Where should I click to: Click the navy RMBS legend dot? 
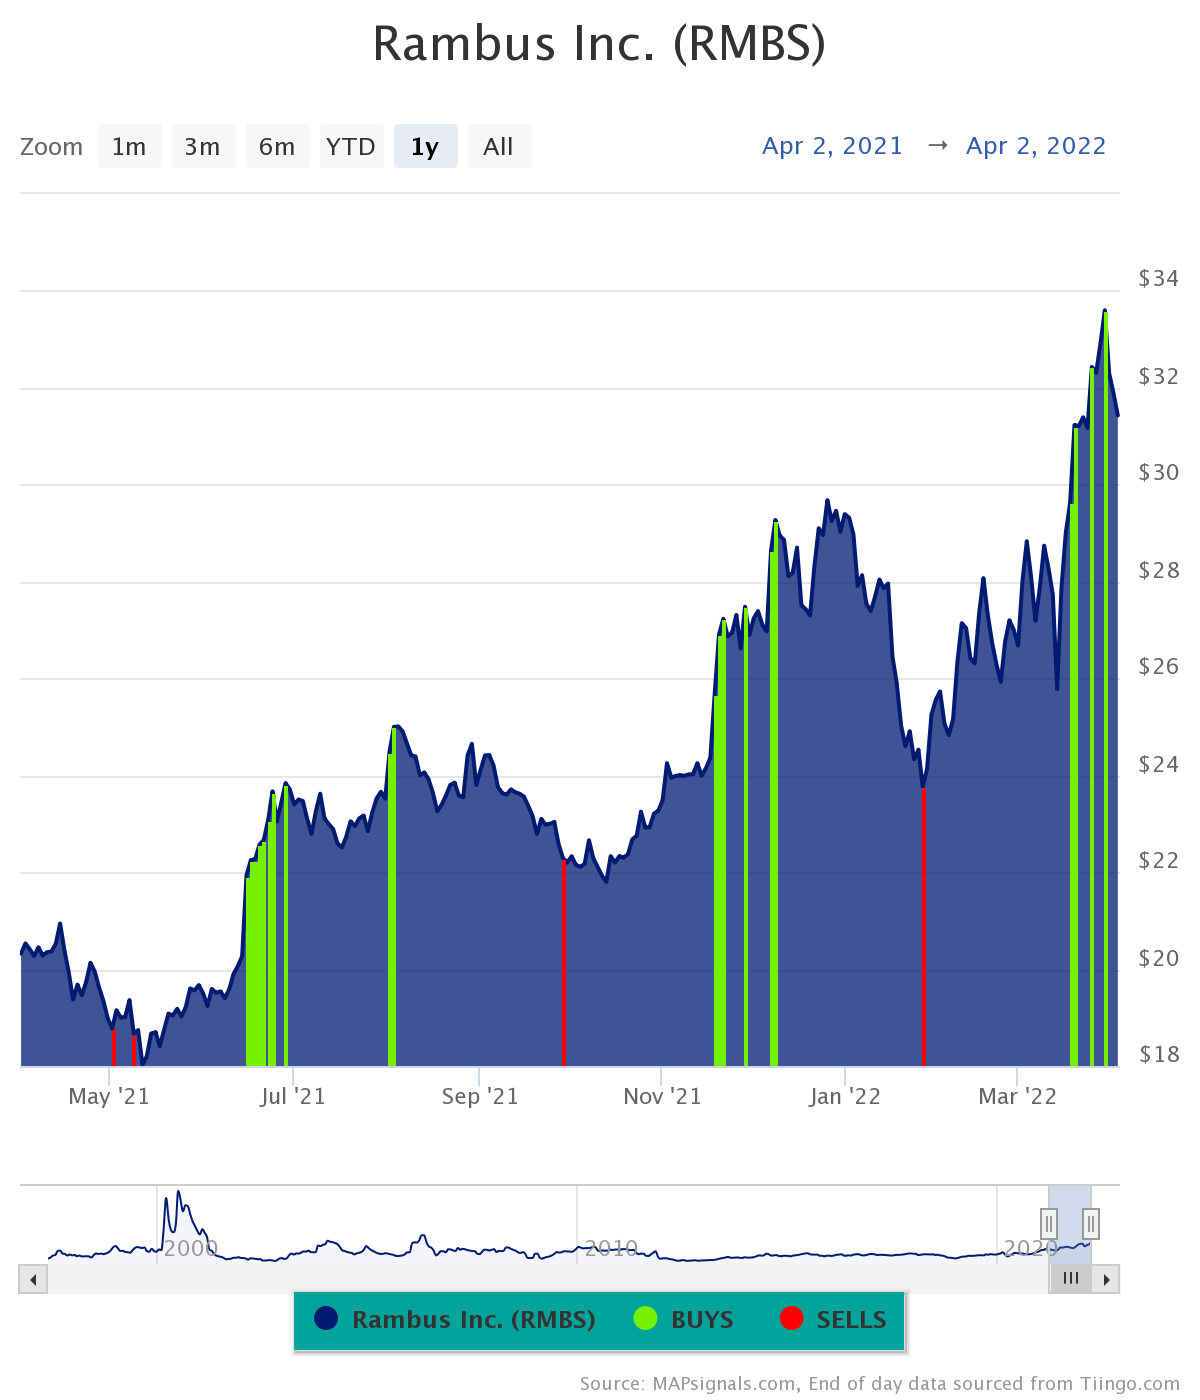(x=326, y=1319)
